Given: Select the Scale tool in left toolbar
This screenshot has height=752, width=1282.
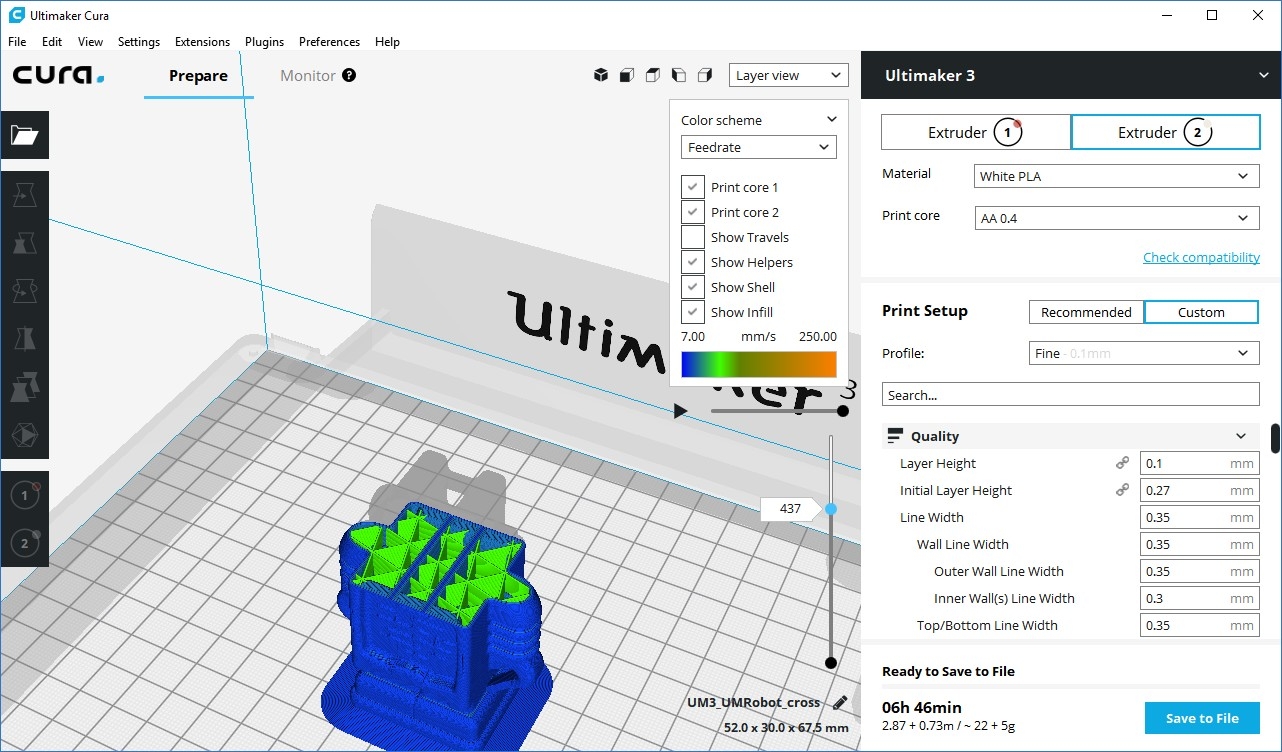Looking at the screenshot, I should point(24,243).
